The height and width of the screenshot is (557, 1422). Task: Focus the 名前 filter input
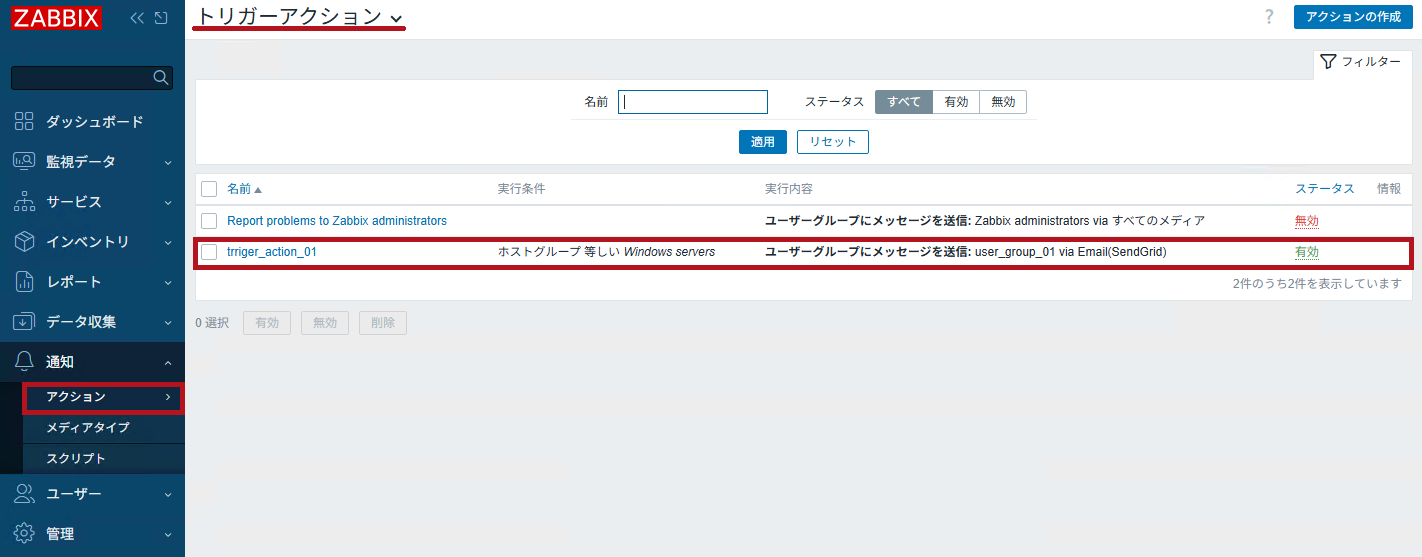pos(693,102)
